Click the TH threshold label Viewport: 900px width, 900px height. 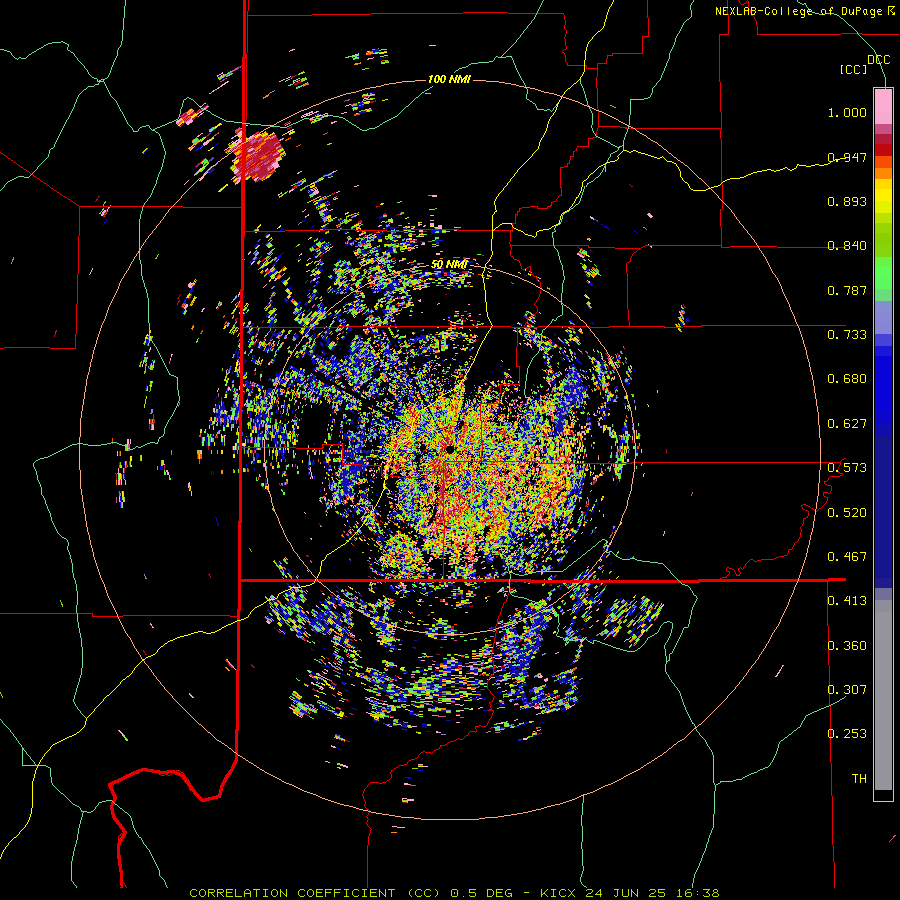[x=859, y=779]
